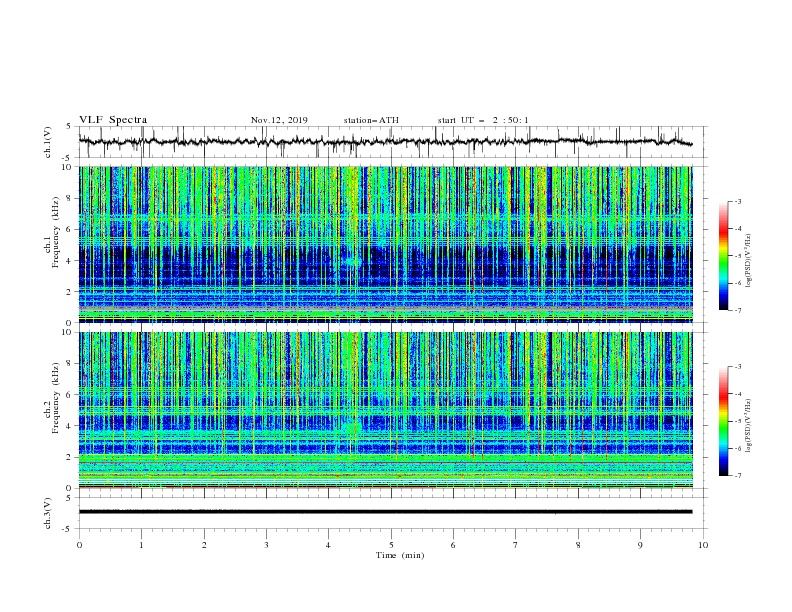
Task: Click the "-7" tick on the ch.2 colorbar
Action: pos(737,476)
